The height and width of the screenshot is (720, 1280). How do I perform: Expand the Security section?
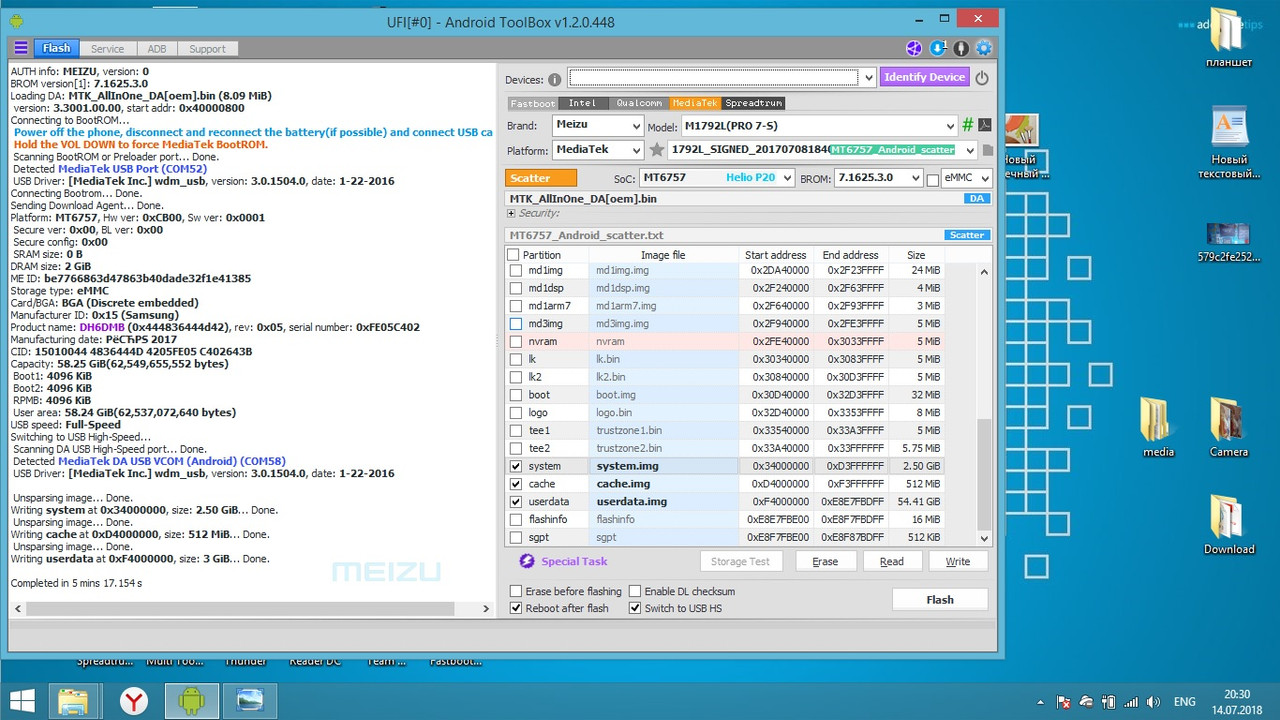pyautogui.click(x=511, y=213)
